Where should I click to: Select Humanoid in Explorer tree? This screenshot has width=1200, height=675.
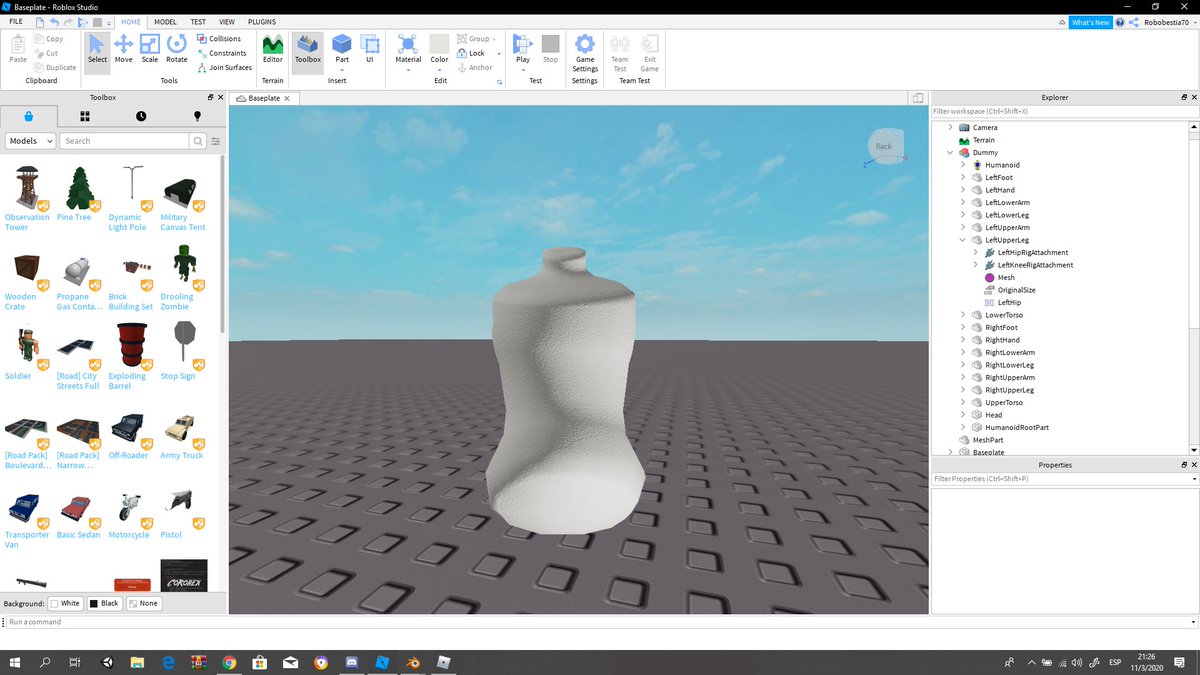click(1002, 165)
